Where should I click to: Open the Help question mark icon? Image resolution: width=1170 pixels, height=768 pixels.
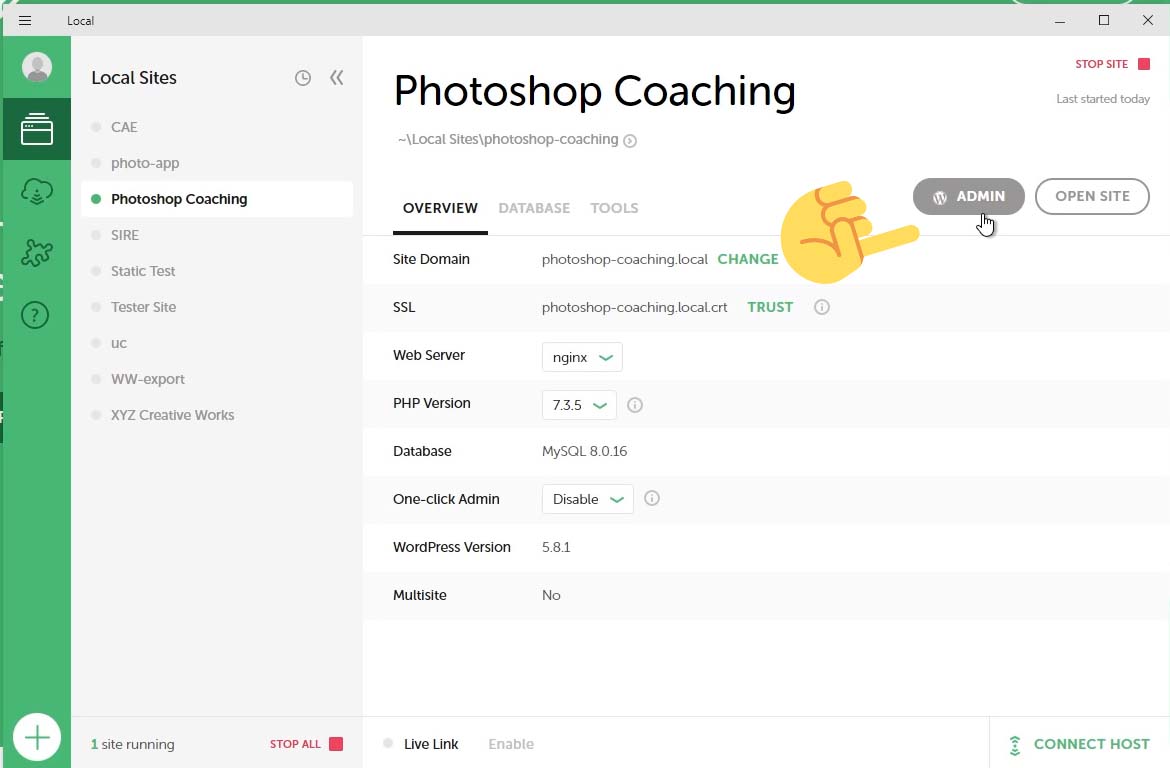(35, 315)
